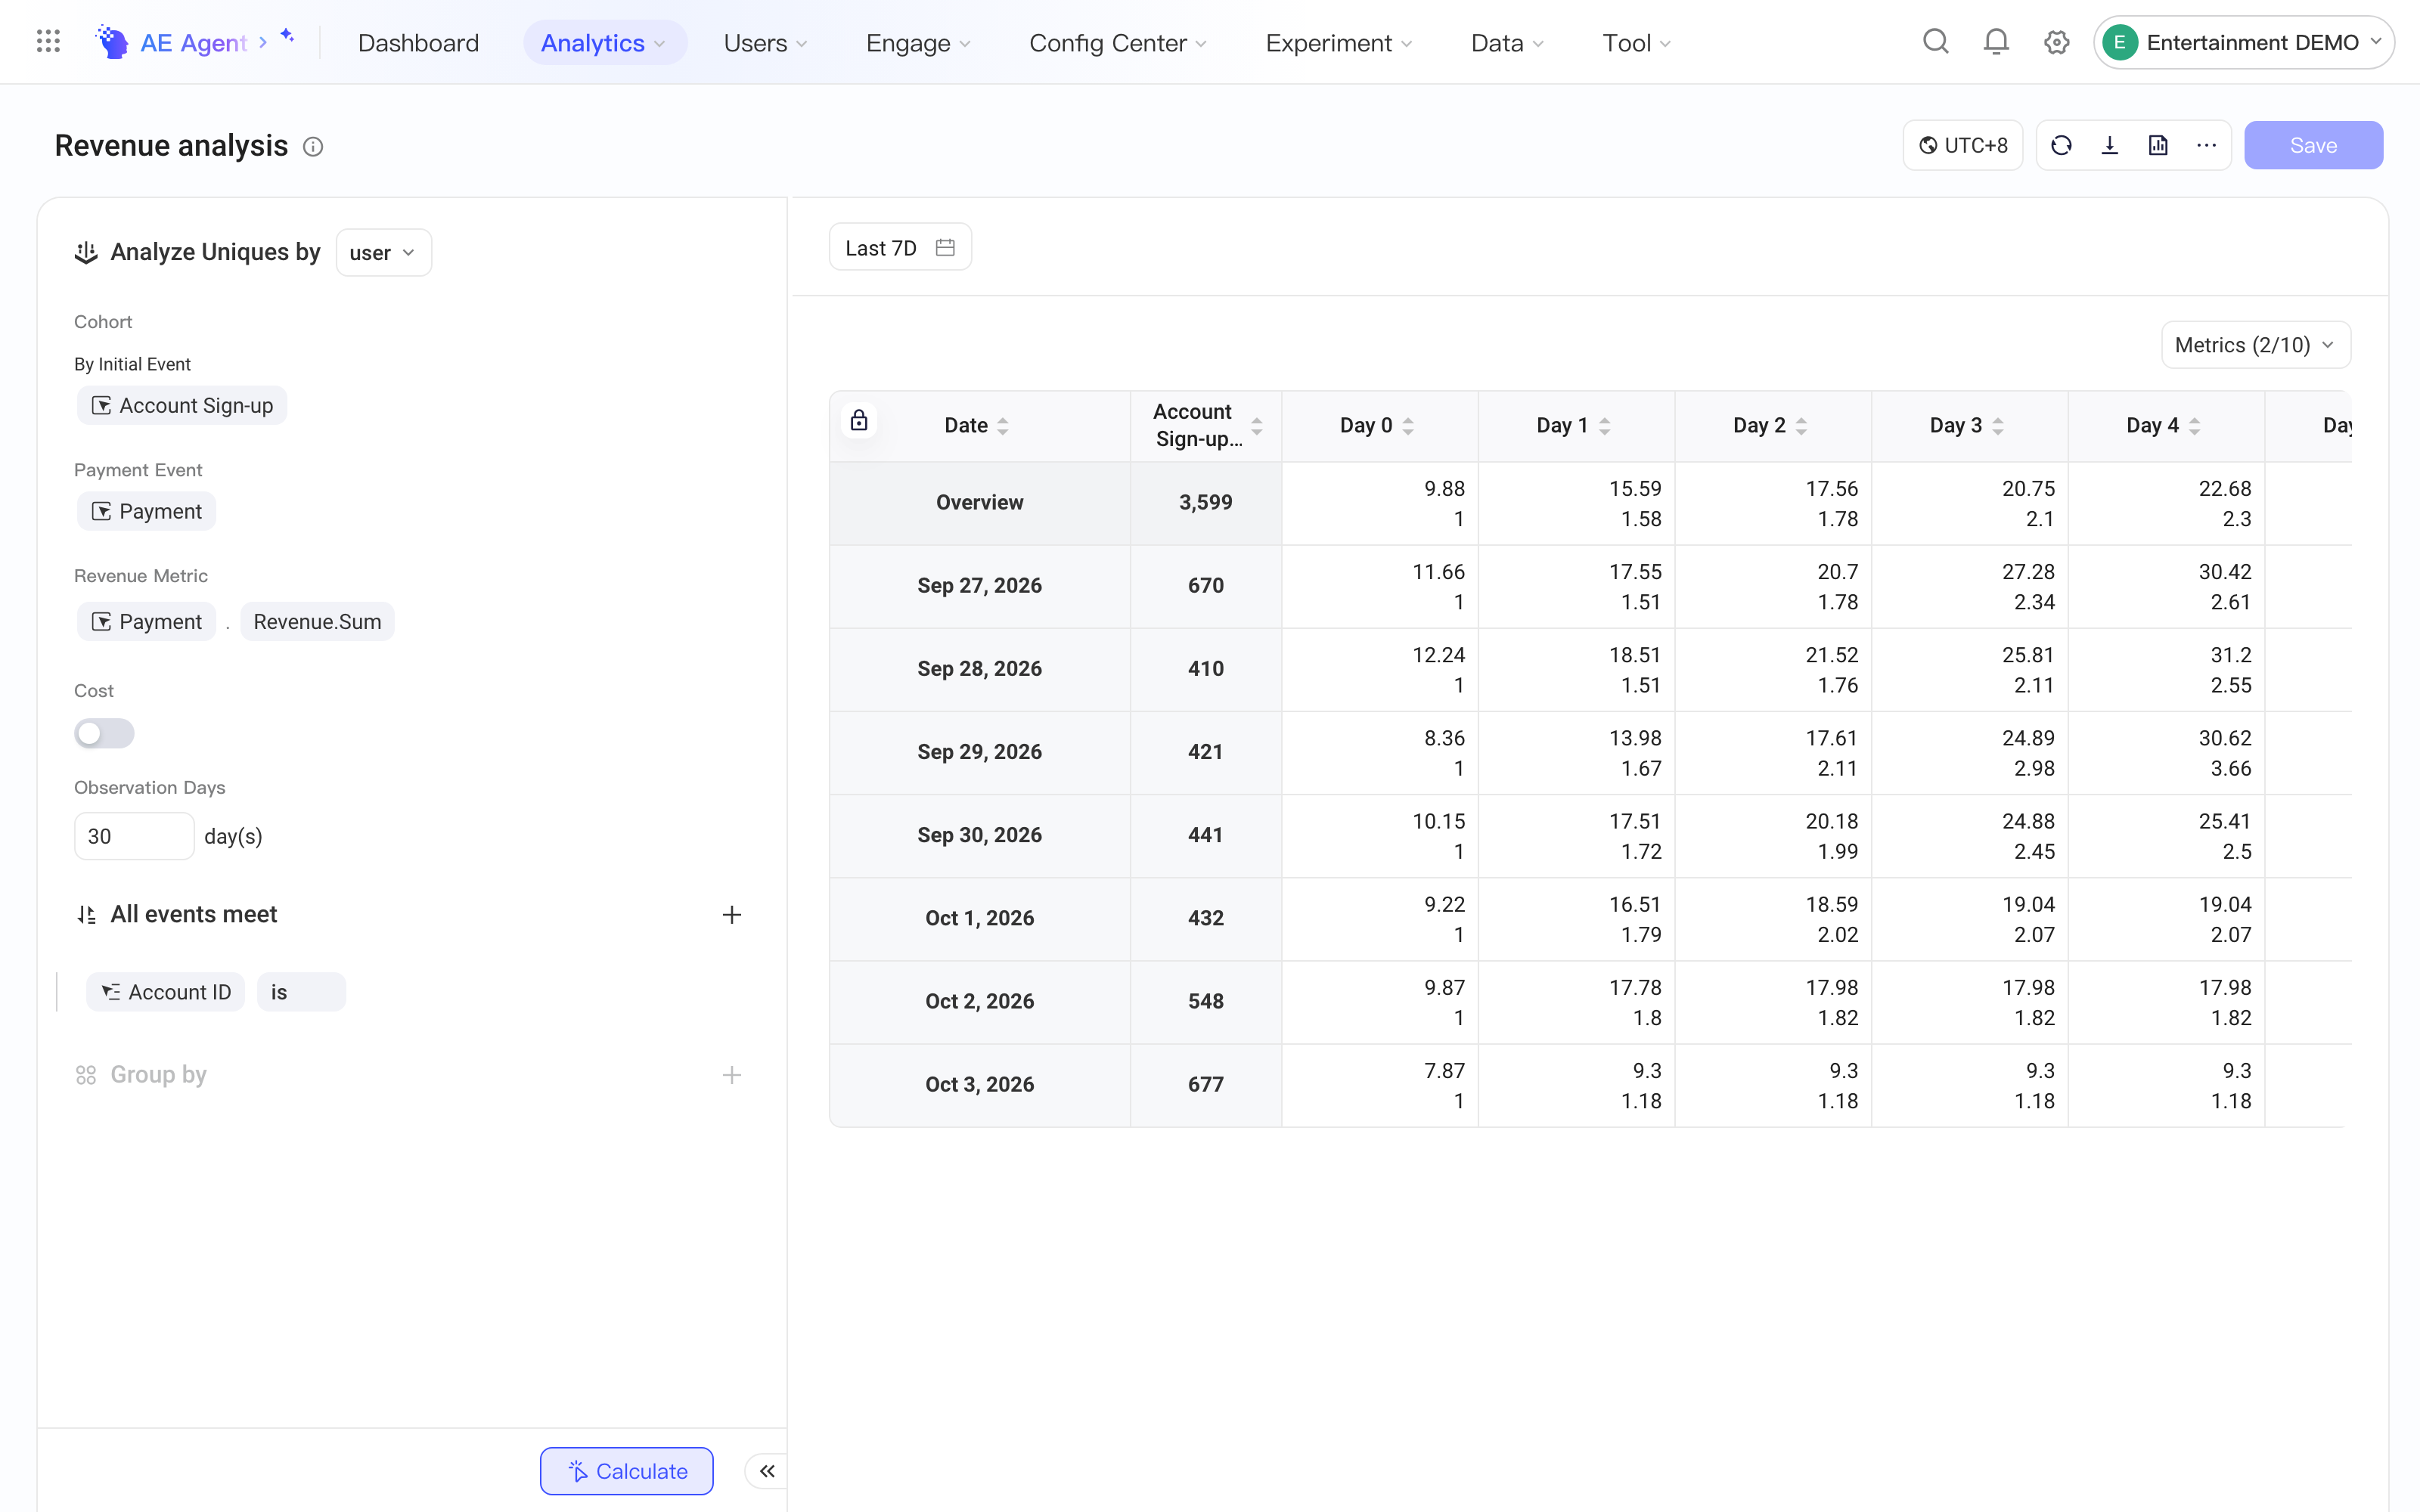Select the Account Sign-up initial event
This screenshot has width=2420, height=1512.
click(x=182, y=405)
